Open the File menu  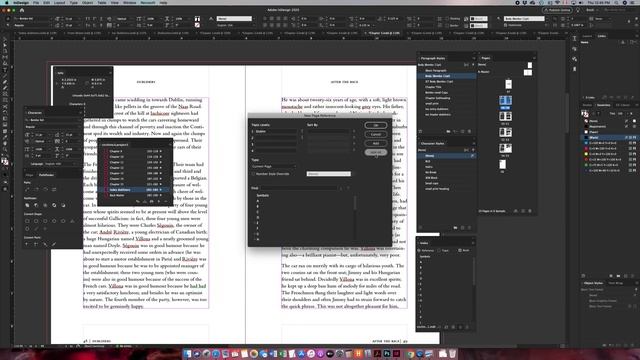[x=36, y=2]
